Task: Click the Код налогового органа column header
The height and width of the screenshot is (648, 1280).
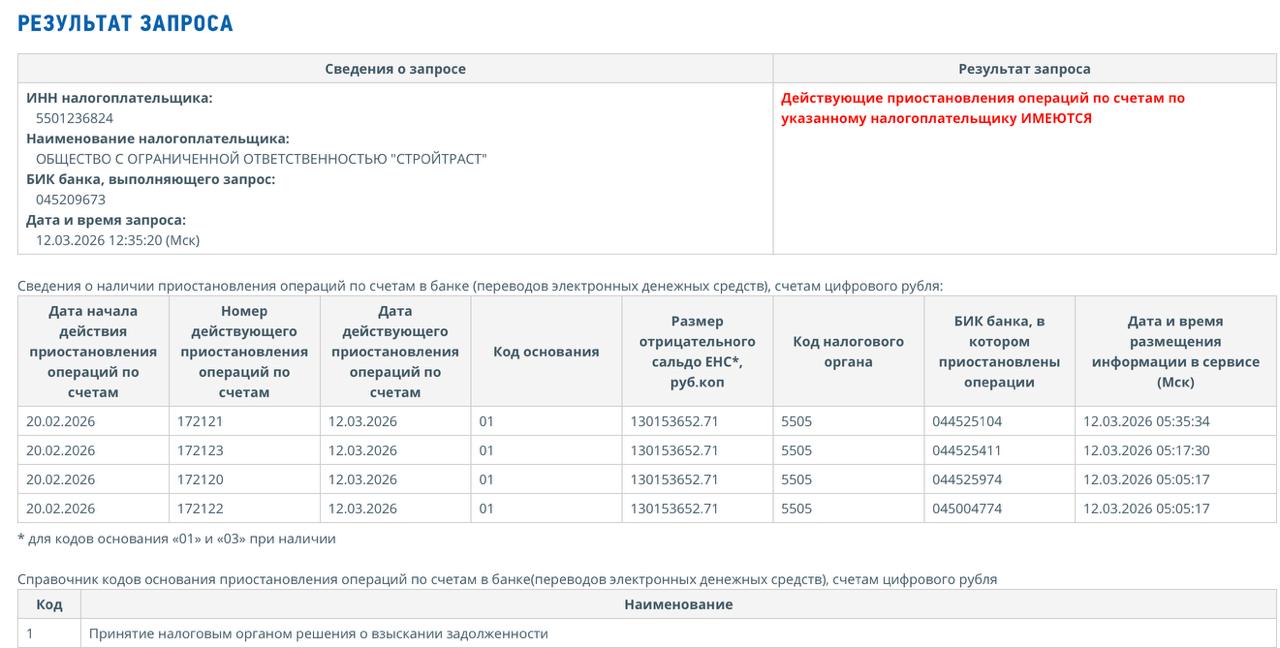Action: pos(848,351)
